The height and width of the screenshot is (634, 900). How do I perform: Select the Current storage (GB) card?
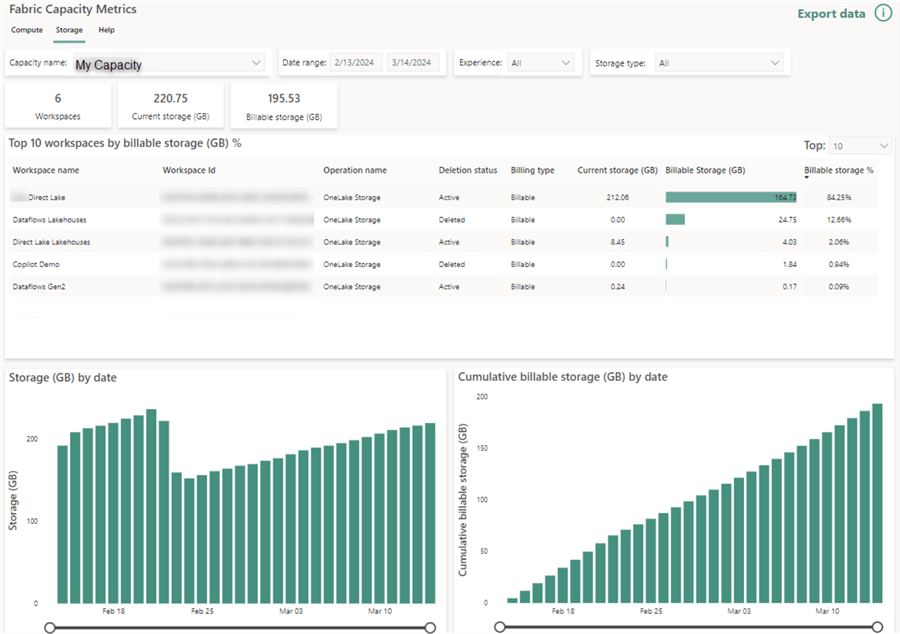170,104
